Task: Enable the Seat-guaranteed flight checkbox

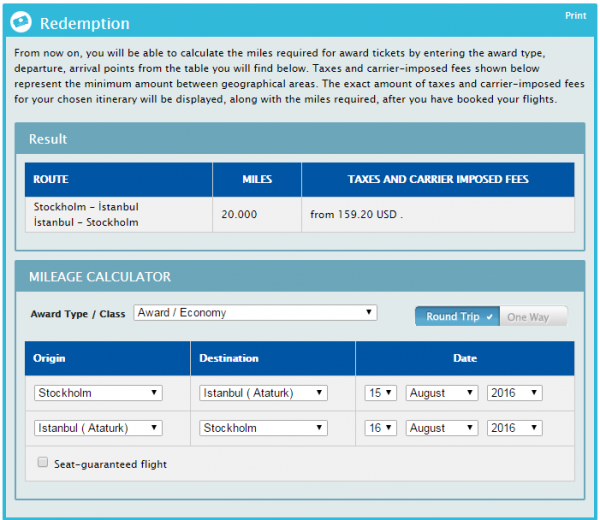Action: 42,463
